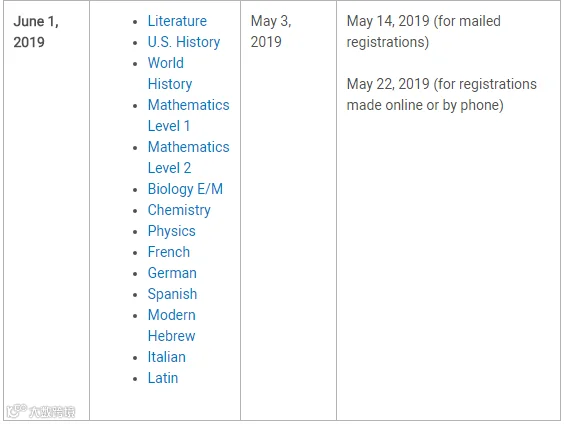This screenshot has height=424, width=565.
Task: Select the Latin link
Action: (x=163, y=378)
